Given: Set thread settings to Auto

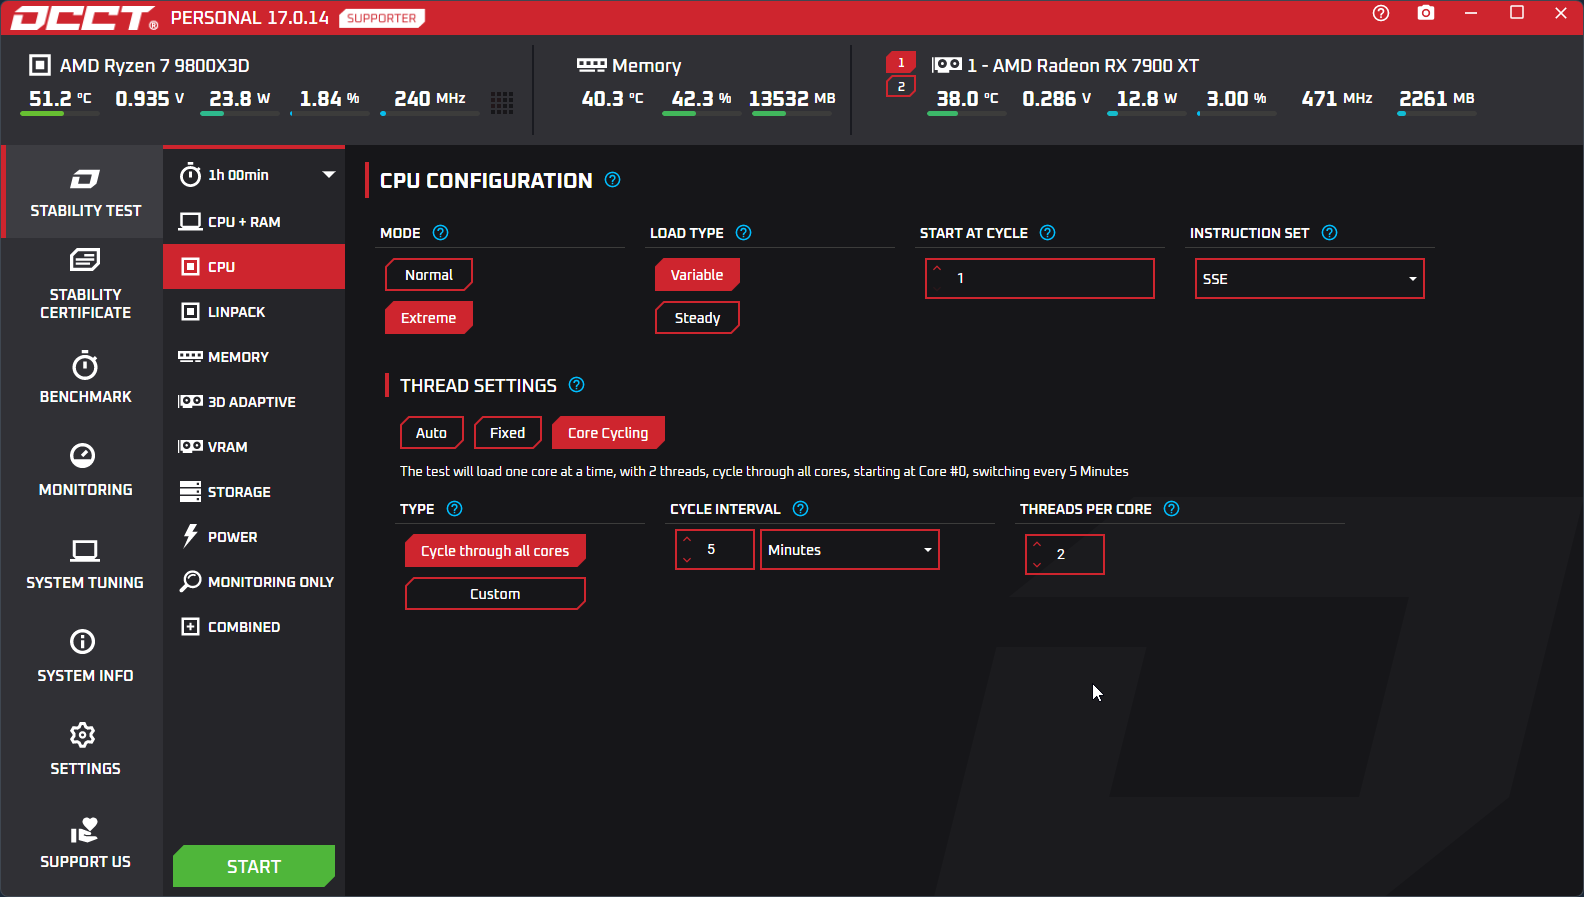Looking at the screenshot, I should click(x=432, y=433).
